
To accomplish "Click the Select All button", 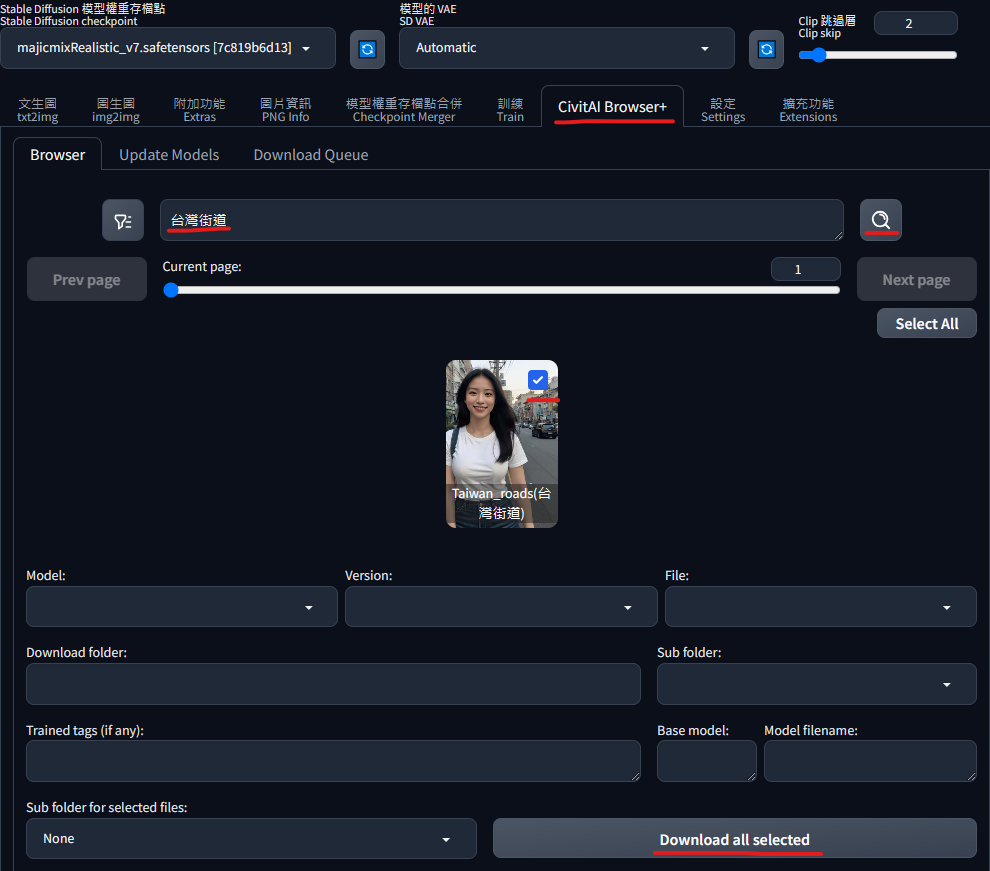I will point(926,323).
